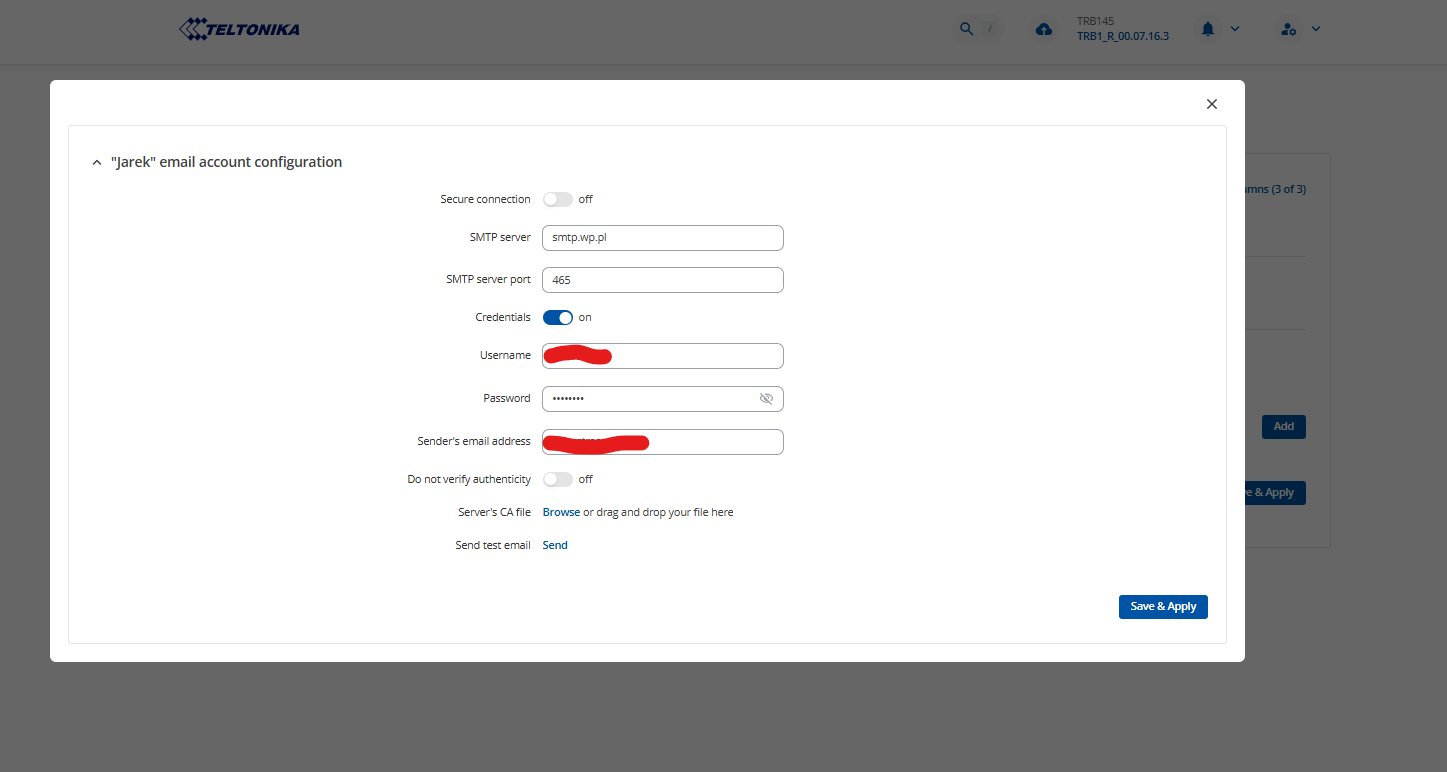The height and width of the screenshot is (772, 1447).
Task: Close the email configuration dialog
Action: 1212,104
